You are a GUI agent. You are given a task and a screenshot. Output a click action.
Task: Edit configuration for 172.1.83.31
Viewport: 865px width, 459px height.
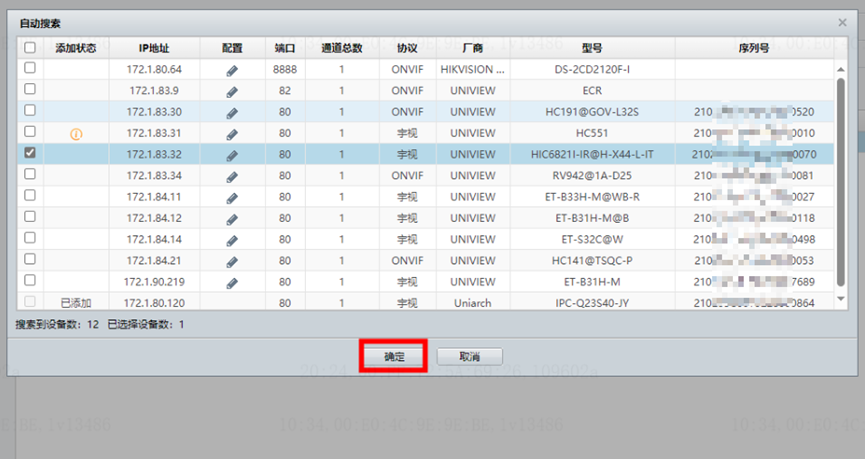tap(232, 134)
